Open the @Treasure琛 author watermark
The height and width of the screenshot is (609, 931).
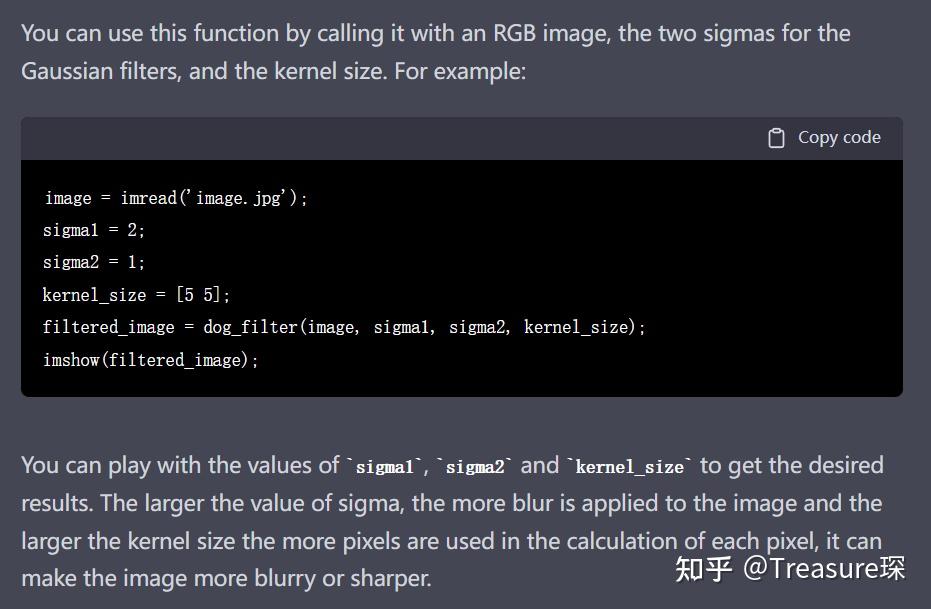[824, 569]
